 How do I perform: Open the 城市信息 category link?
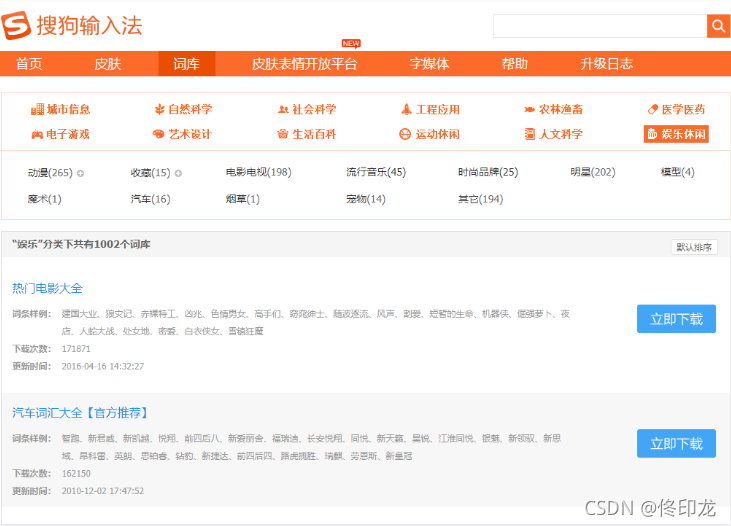(68, 110)
